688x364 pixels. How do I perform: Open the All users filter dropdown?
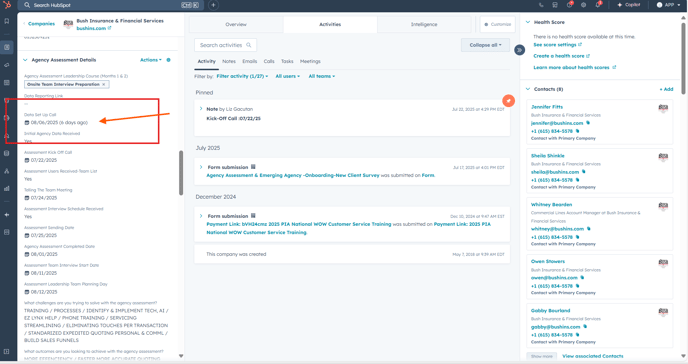click(288, 76)
